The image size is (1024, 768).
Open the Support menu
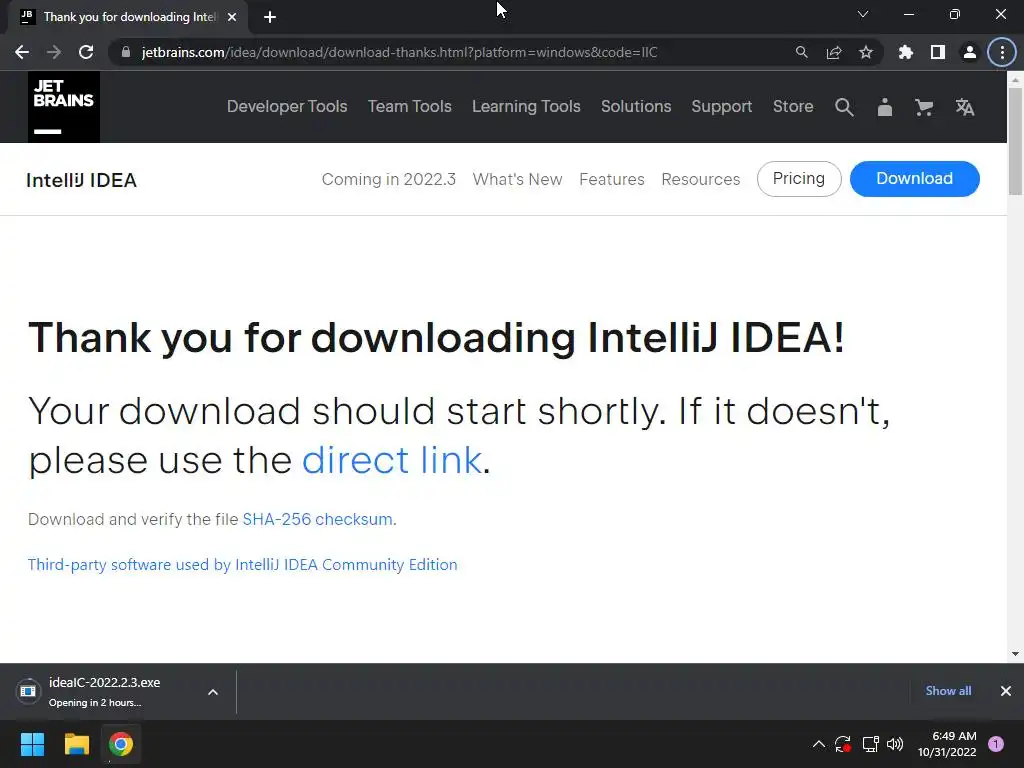tap(722, 106)
